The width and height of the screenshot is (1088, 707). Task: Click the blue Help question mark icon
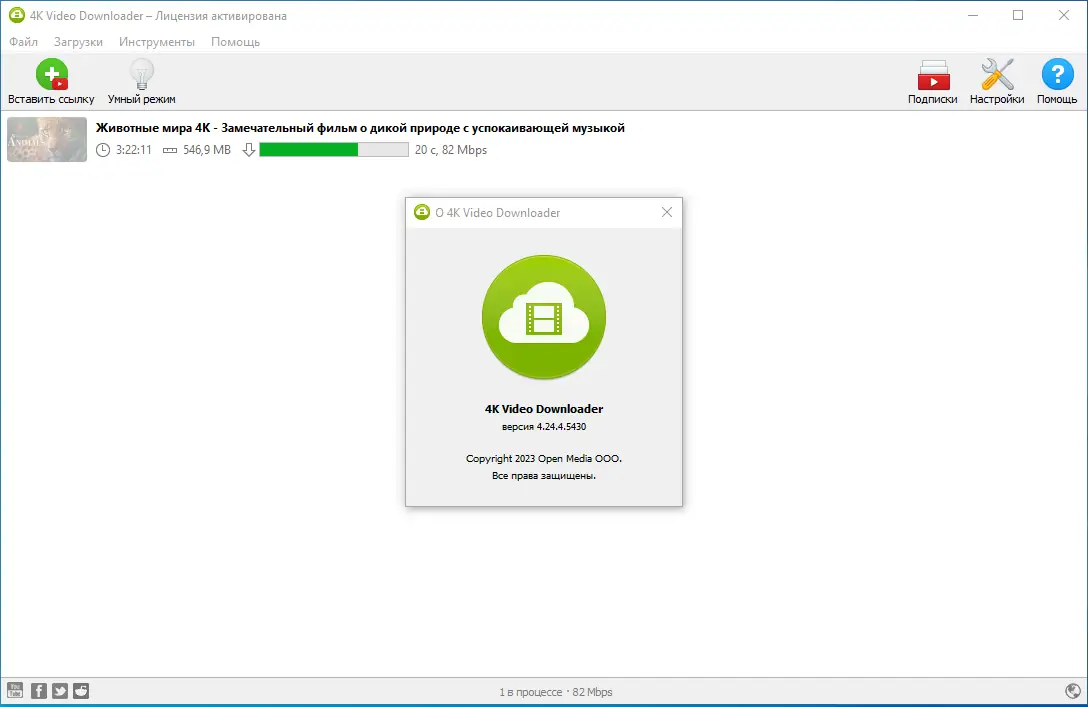[x=1056, y=75]
